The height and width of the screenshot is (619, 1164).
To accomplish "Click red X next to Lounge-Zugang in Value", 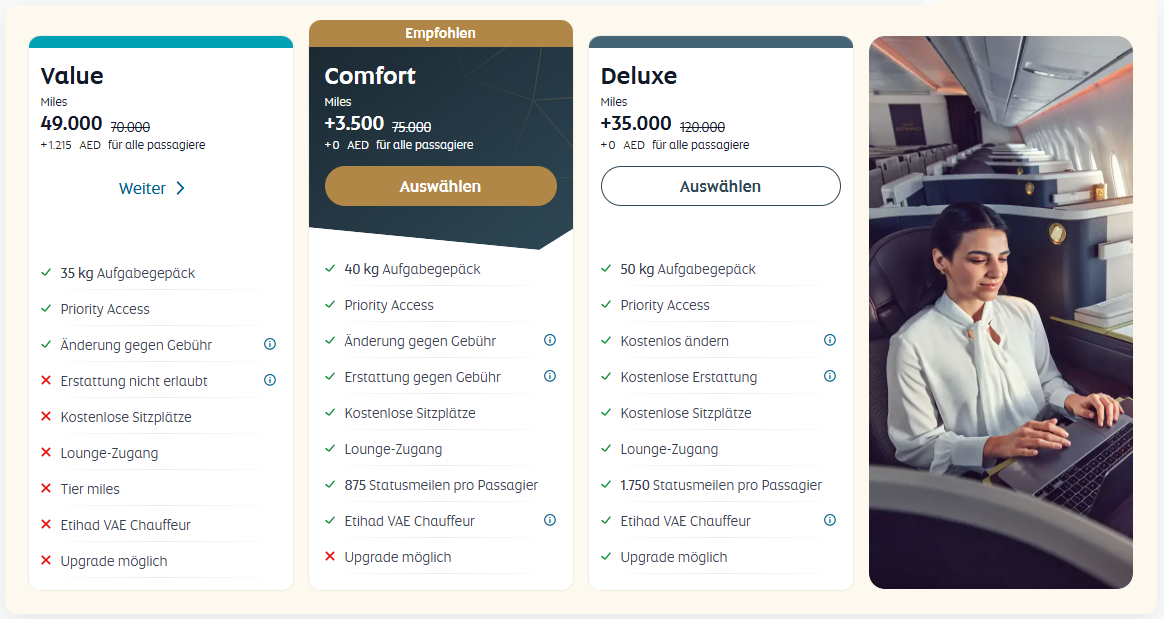I will pos(47,452).
